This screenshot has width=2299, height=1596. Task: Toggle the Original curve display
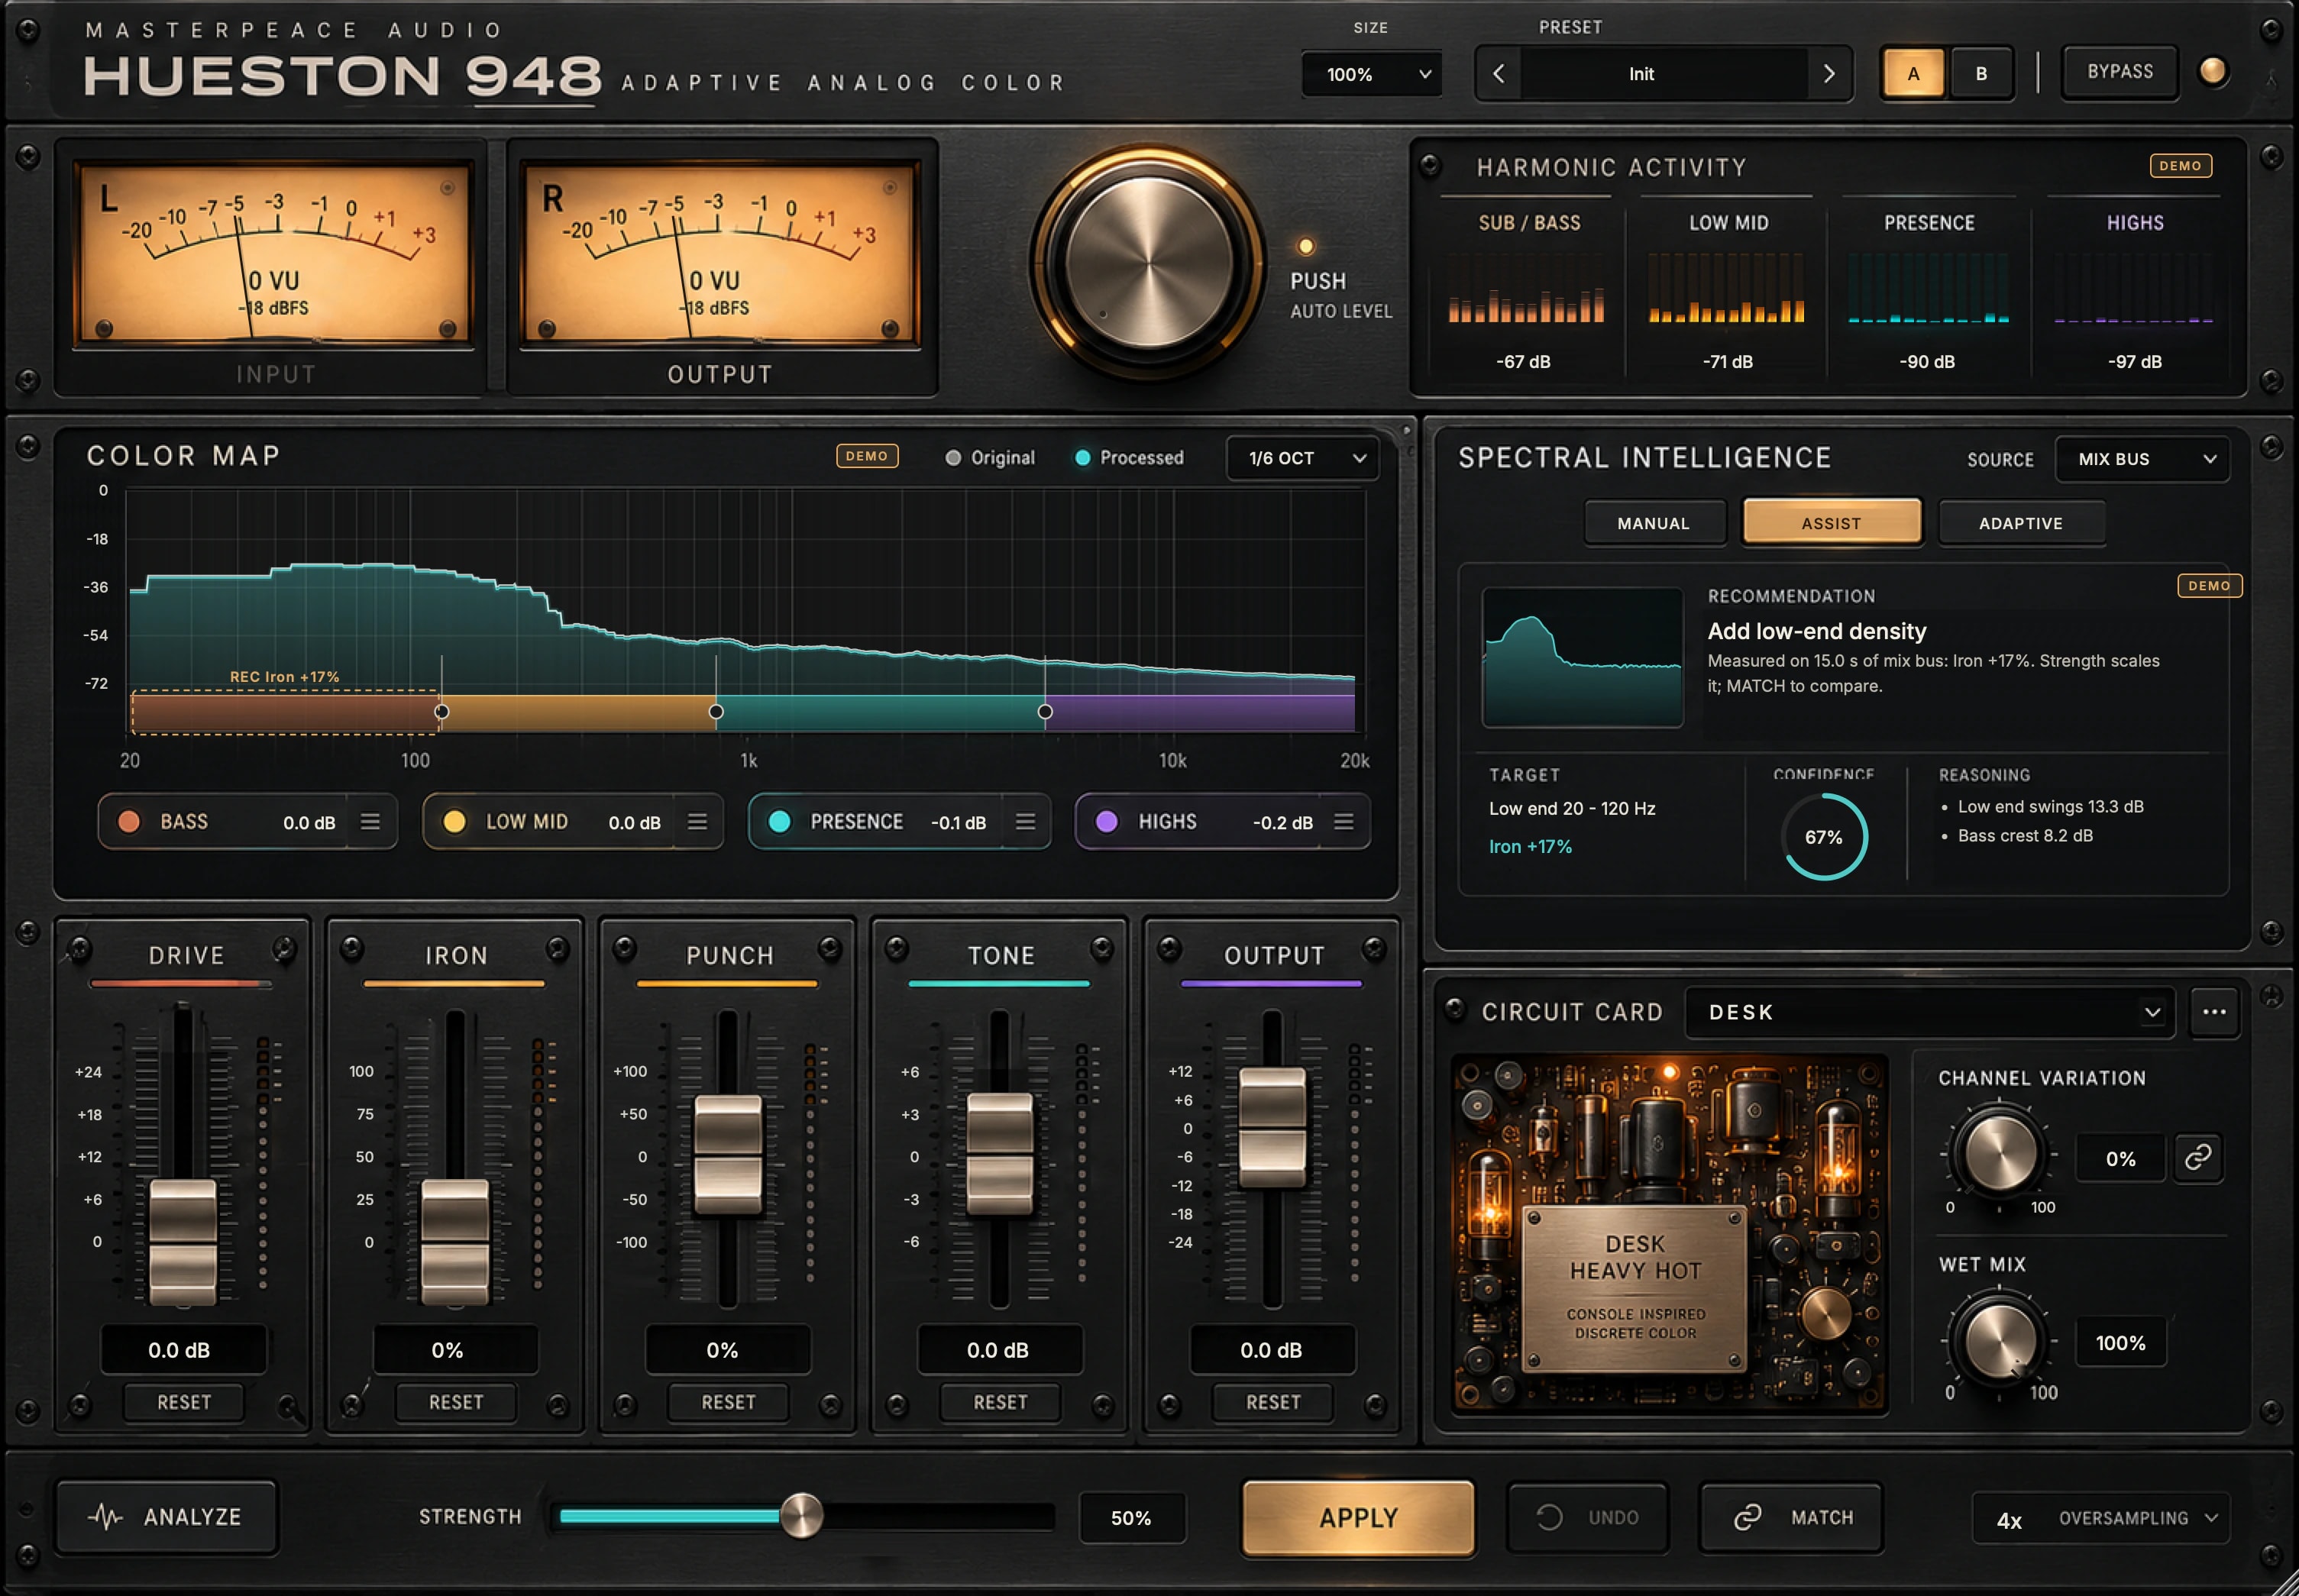(990, 458)
